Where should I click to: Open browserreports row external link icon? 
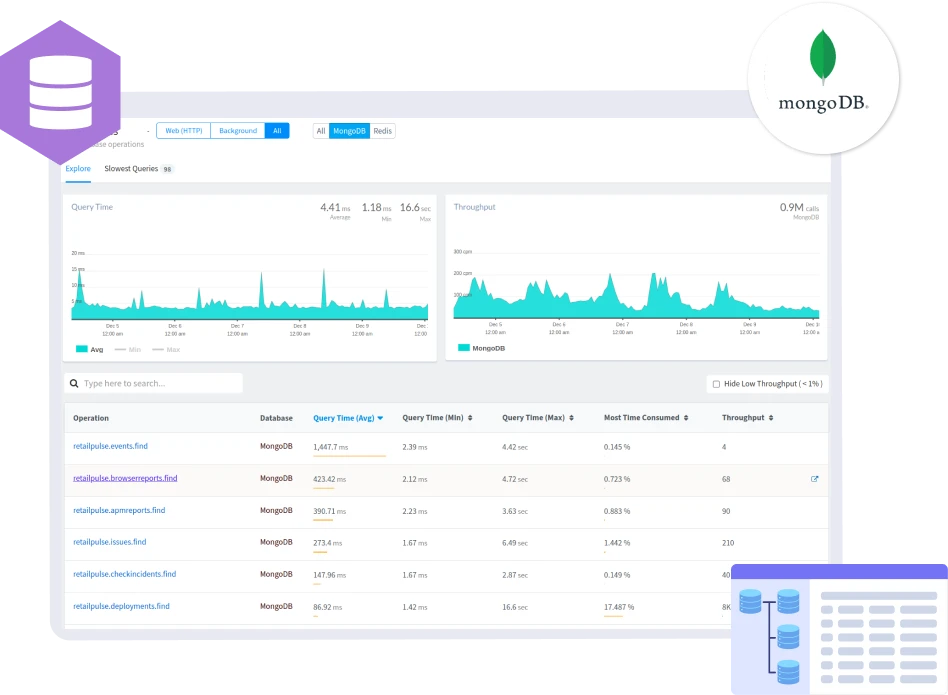pyautogui.click(x=814, y=479)
